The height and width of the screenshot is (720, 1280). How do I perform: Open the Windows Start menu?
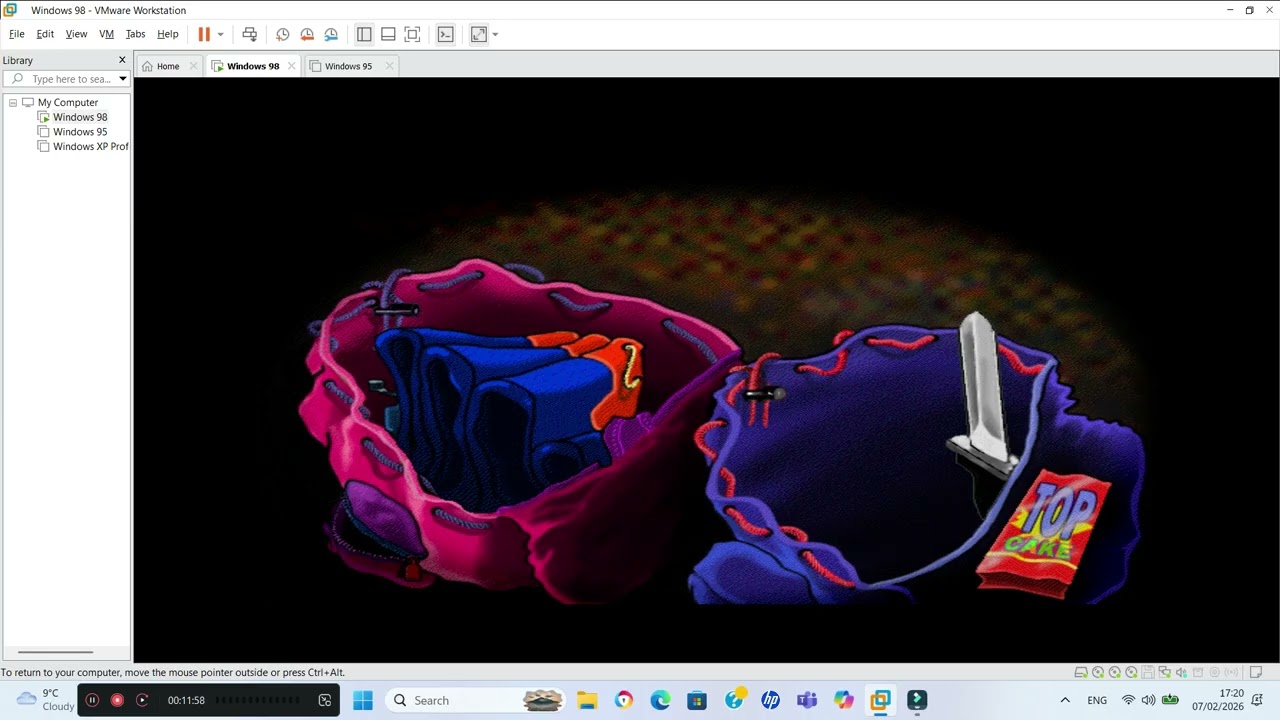[x=363, y=700]
